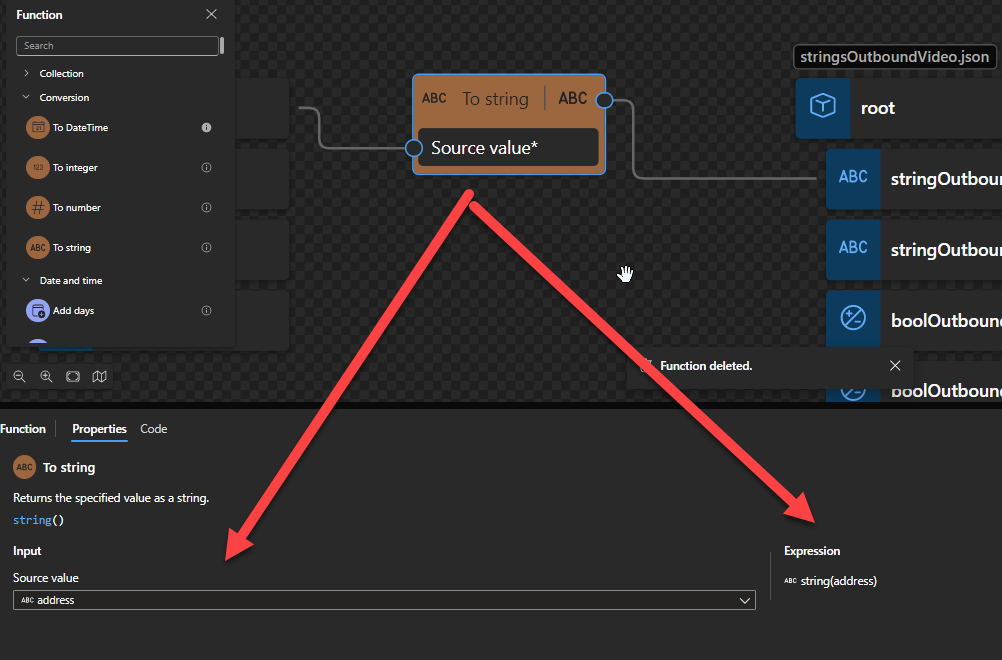Click the zoom in canvas icon
The width and height of the screenshot is (1002, 660).
46,377
